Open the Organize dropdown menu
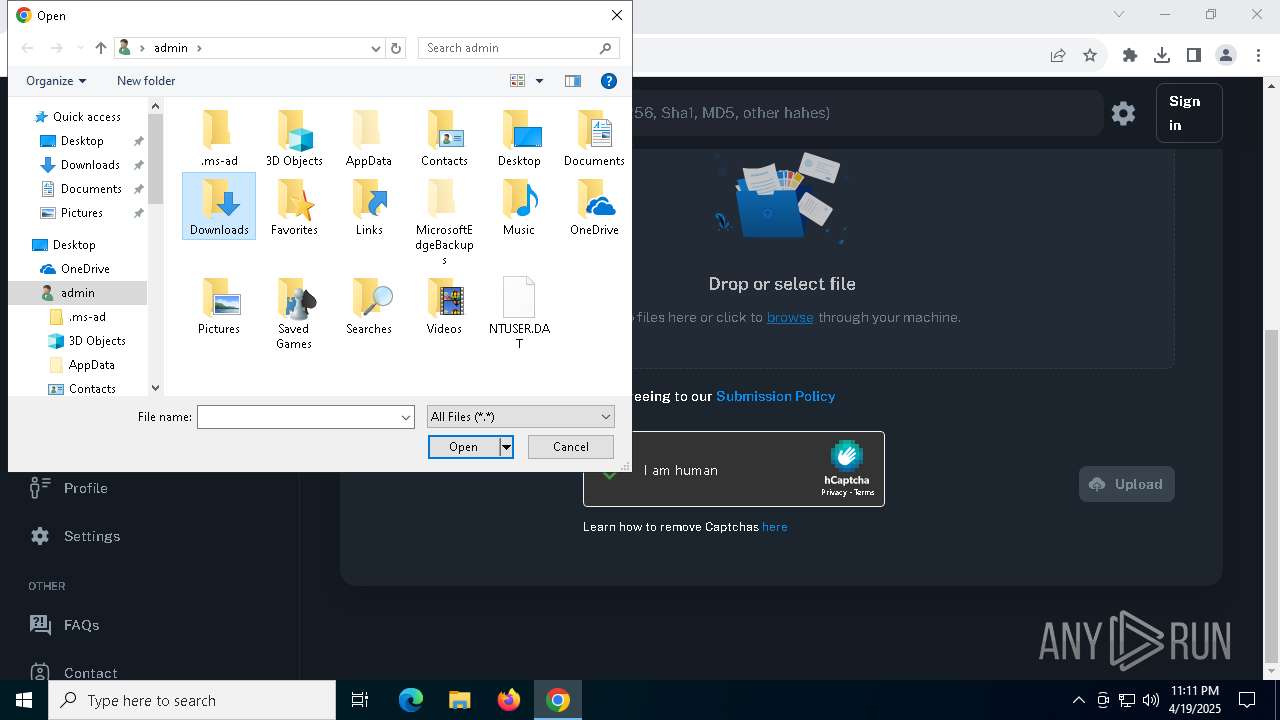1280x720 pixels. (x=56, y=81)
